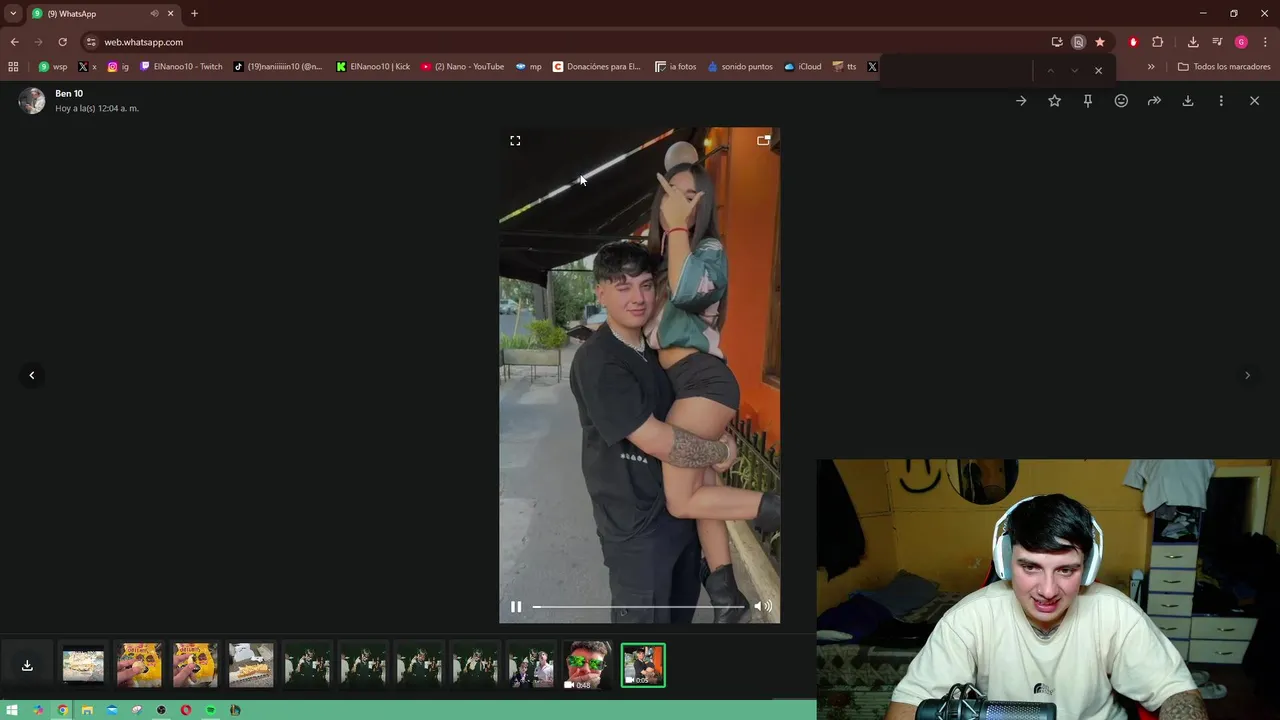1280x720 pixels.
Task: Show the next media item
Action: click(x=1247, y=375)
